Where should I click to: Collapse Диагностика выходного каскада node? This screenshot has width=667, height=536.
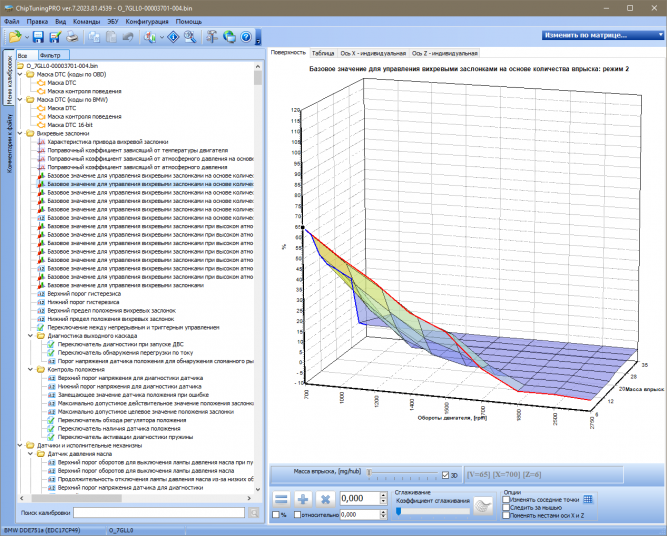point(31,336)
